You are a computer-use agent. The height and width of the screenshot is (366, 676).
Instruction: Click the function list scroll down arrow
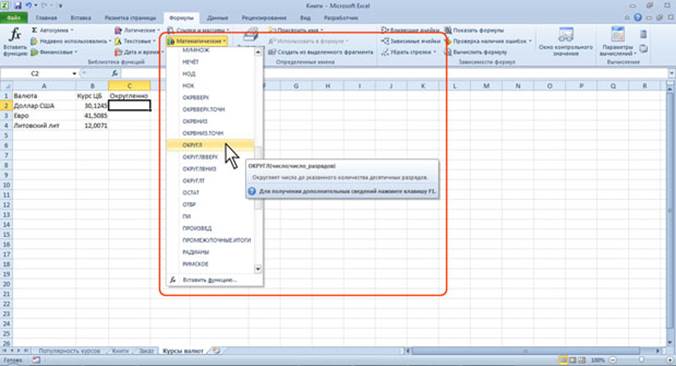point(258,269)
